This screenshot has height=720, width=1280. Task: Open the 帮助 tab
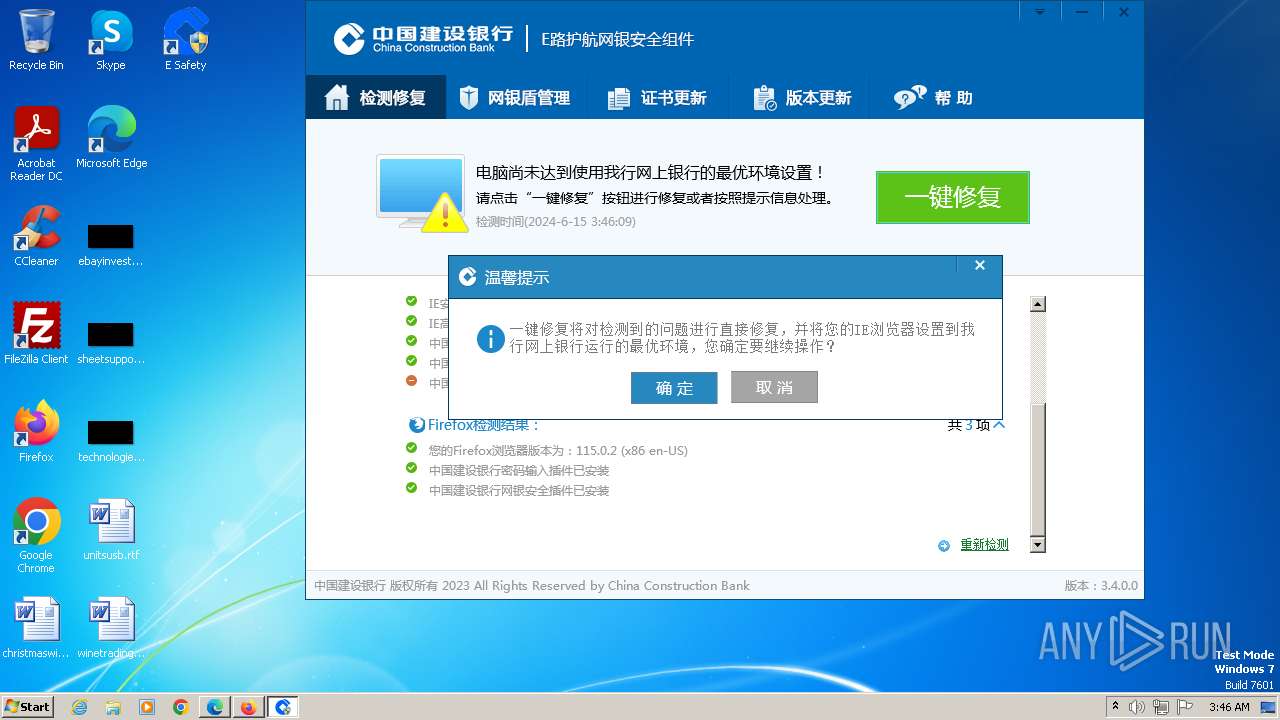pos(934,98)
